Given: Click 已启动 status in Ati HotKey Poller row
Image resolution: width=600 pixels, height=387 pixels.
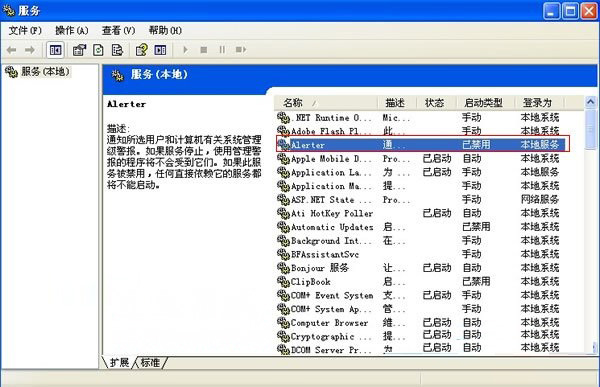Looking at the screenshot, I should pyautogui.click(x=437, y=213).
